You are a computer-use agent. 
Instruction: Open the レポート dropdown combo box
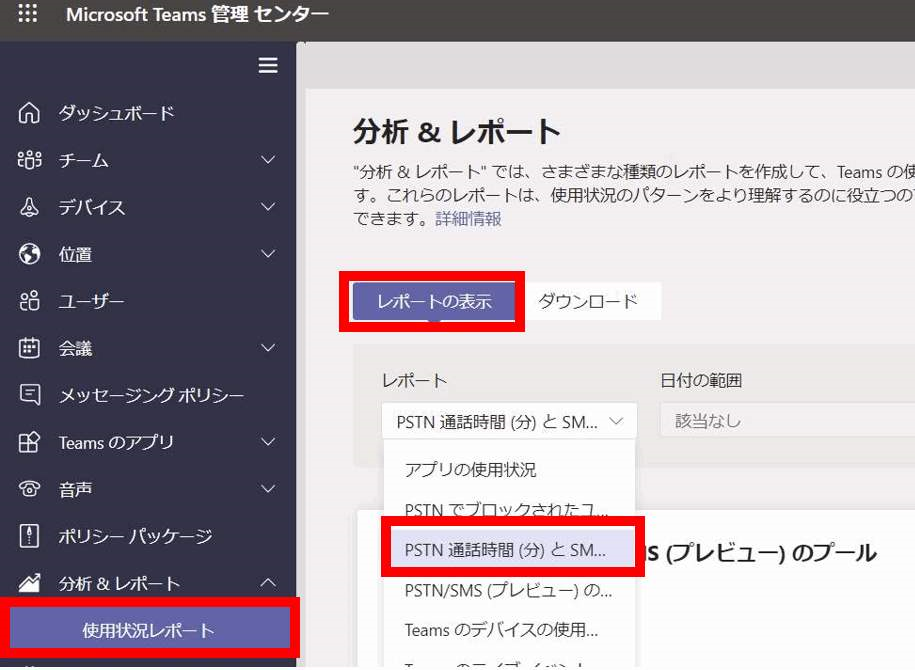click(509, 421)
